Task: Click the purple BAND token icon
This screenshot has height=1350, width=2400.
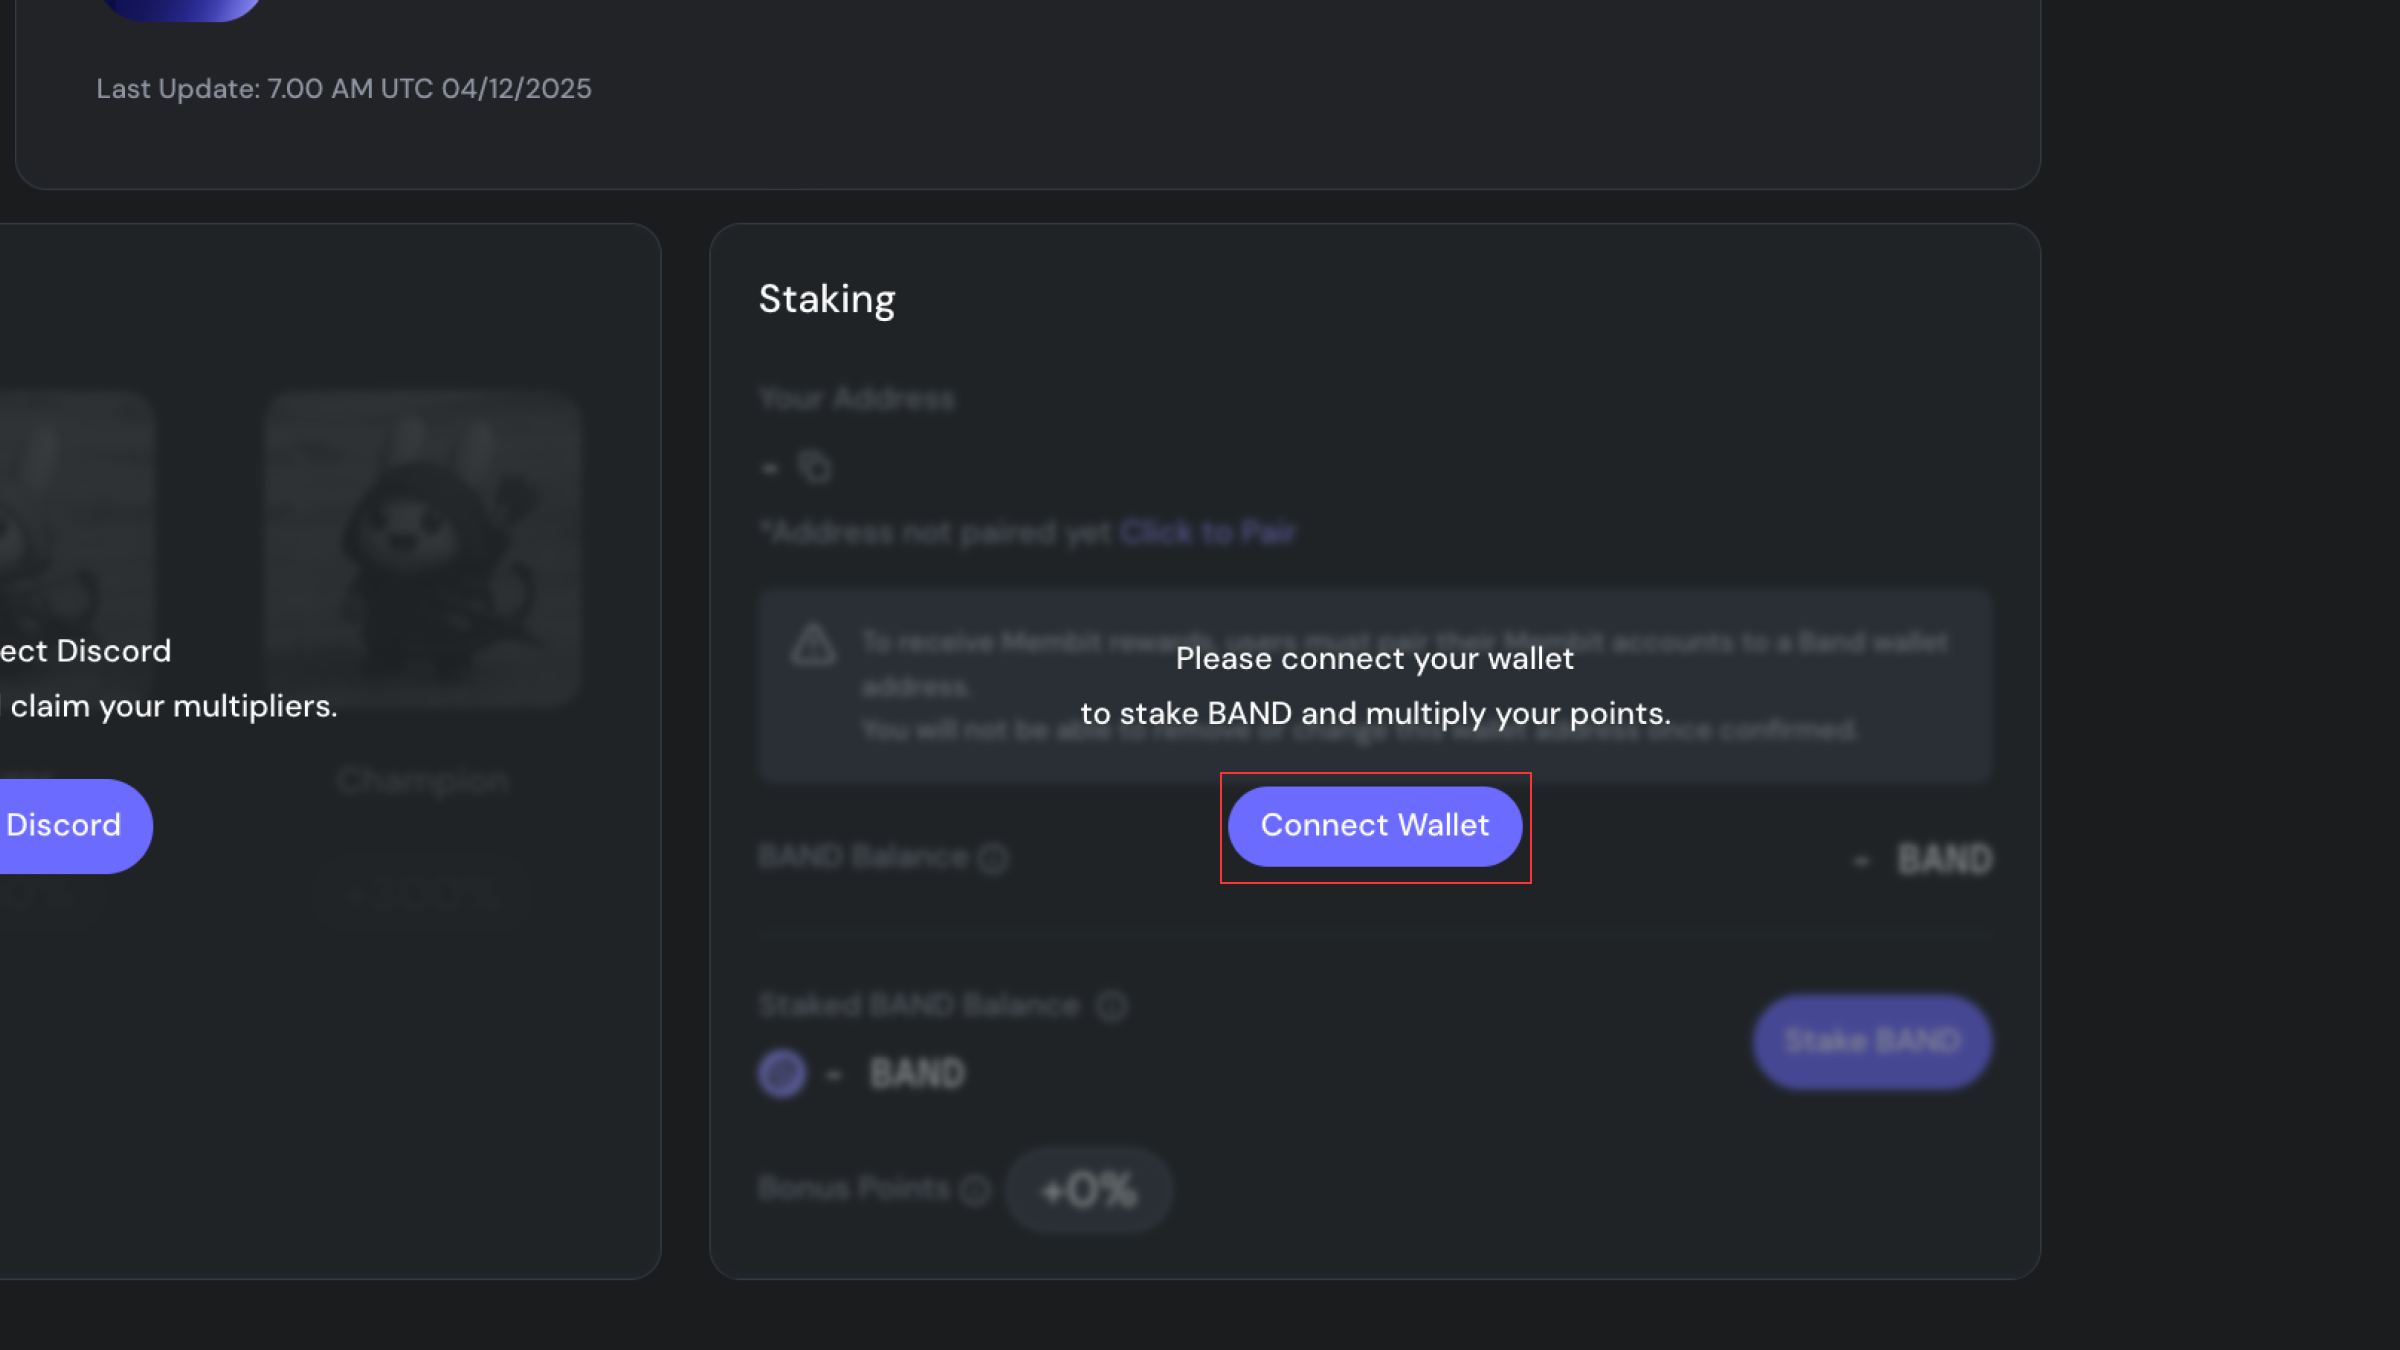Action: tap(782, 1073)
